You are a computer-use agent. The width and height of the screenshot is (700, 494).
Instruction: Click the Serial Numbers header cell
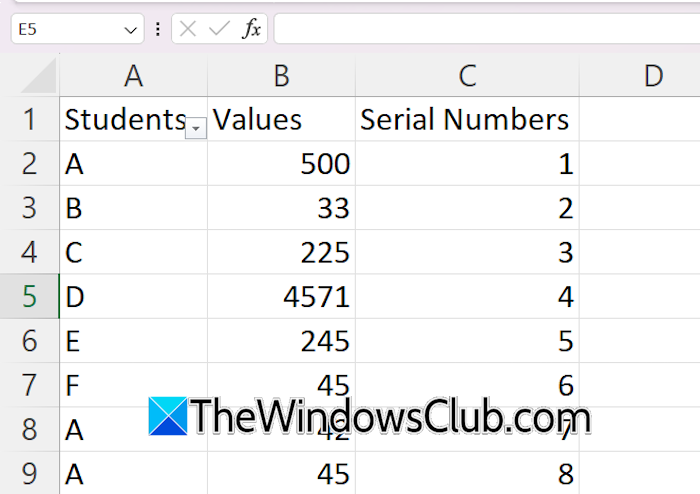click(467, 119)
